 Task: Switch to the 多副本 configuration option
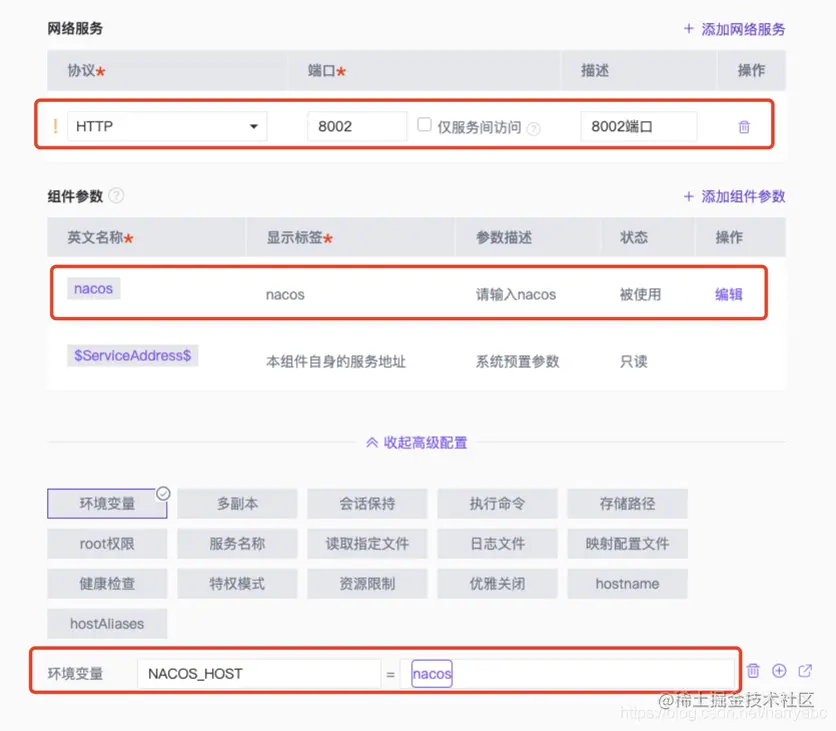coord(237,503)
